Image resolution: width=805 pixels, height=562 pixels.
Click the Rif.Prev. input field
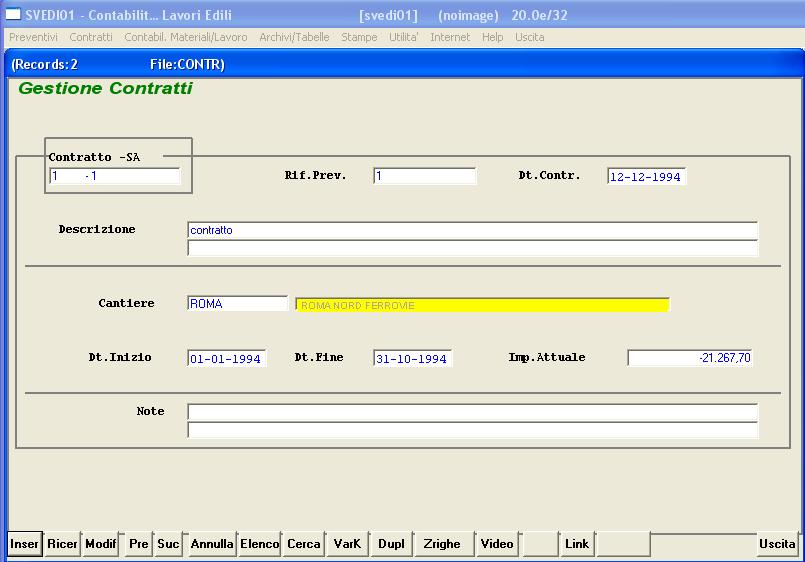(425, 176)
